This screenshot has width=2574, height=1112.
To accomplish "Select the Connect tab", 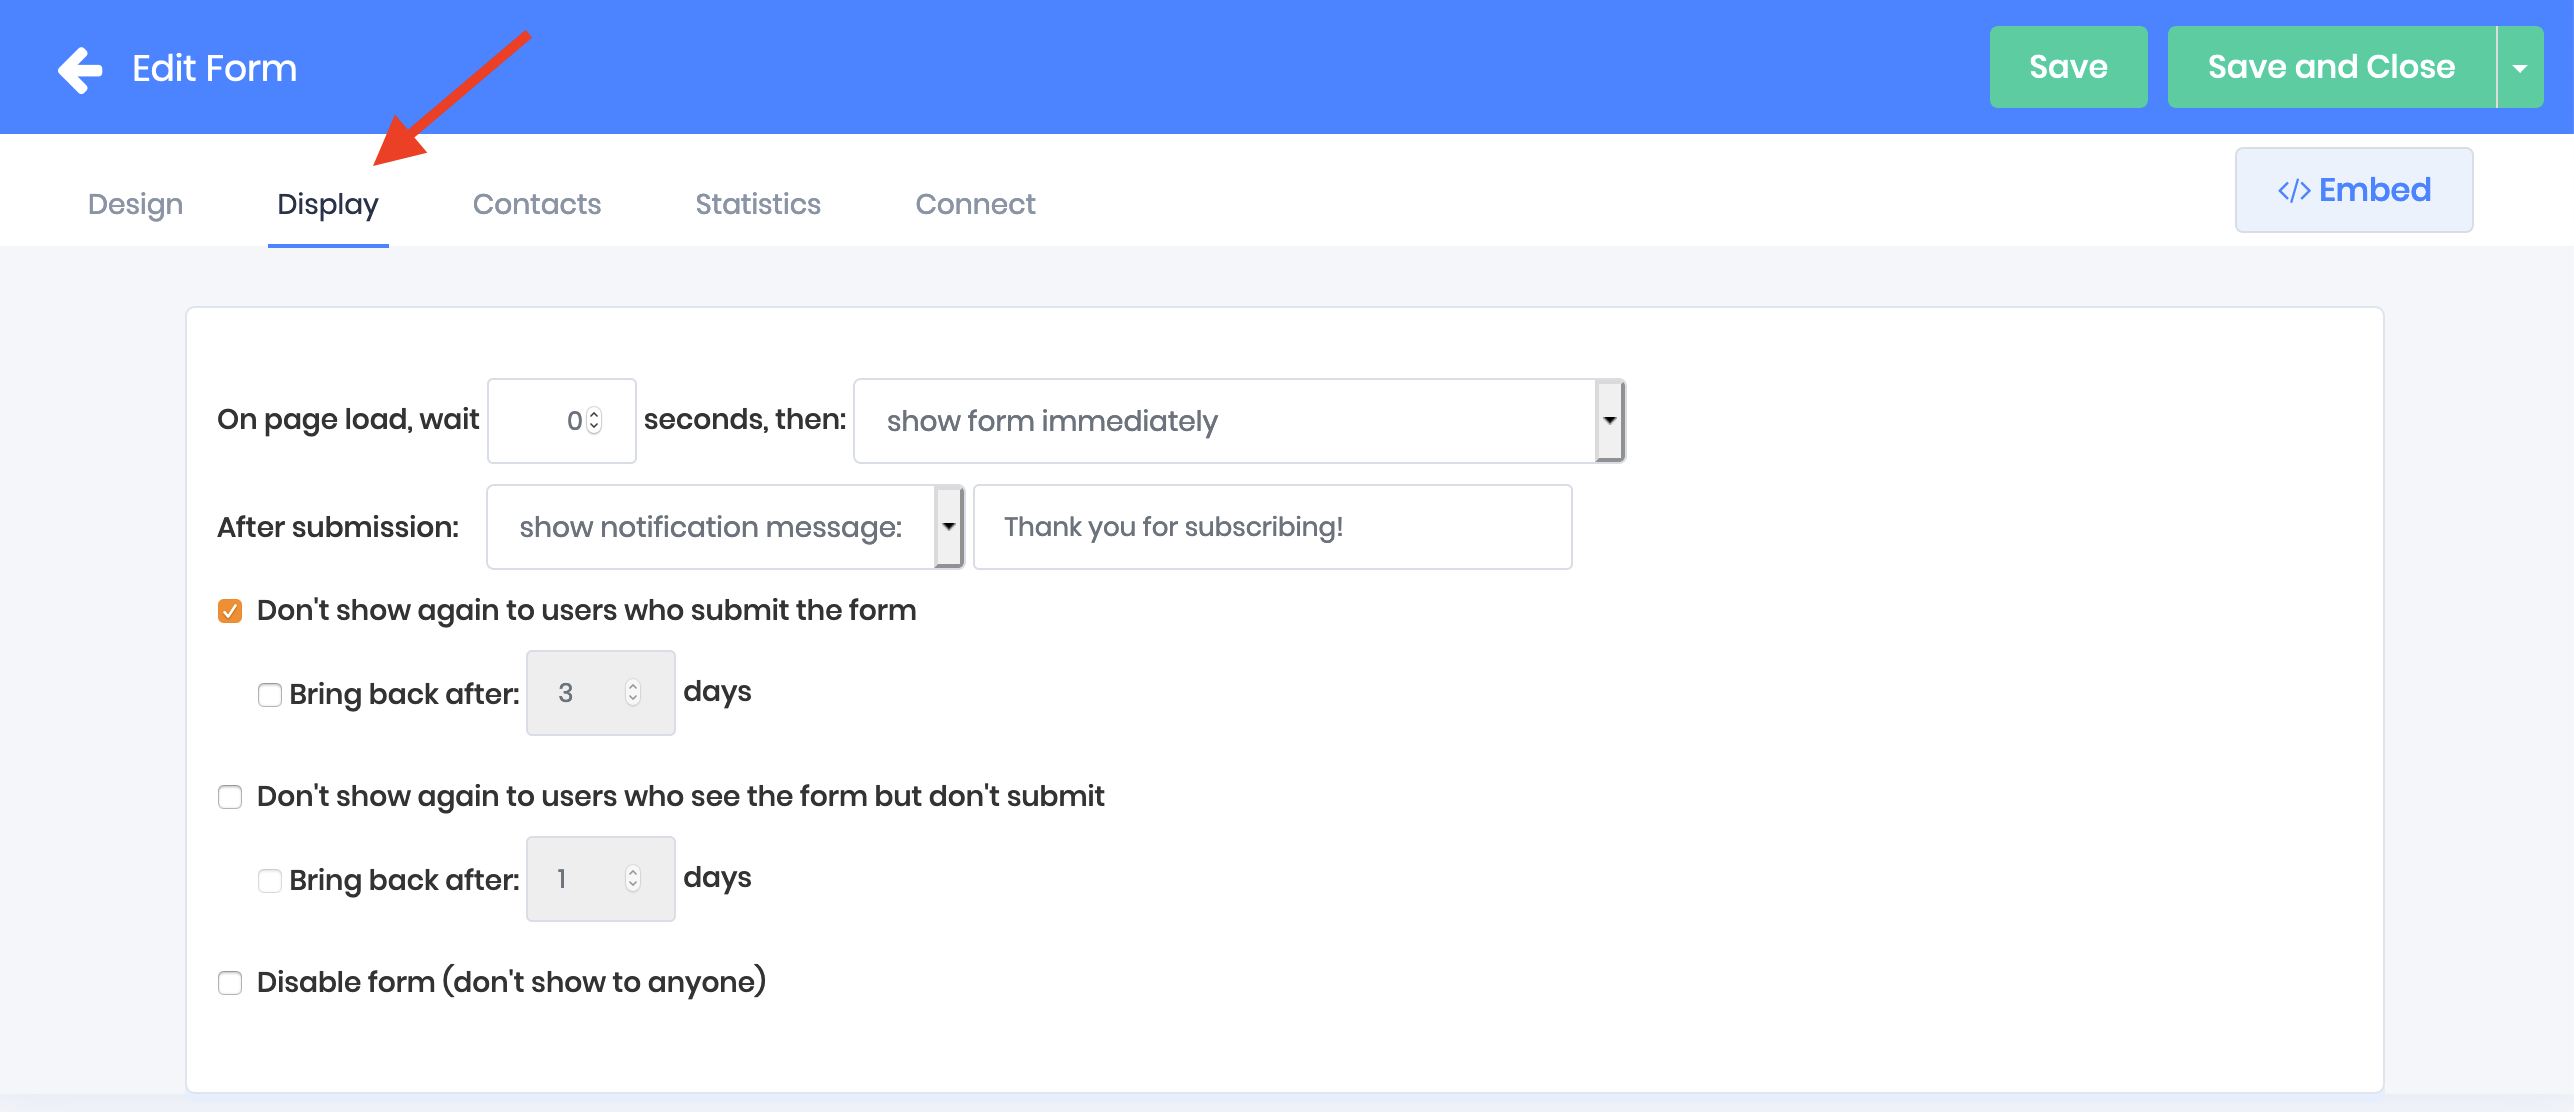I will click(x=974, y=204).
